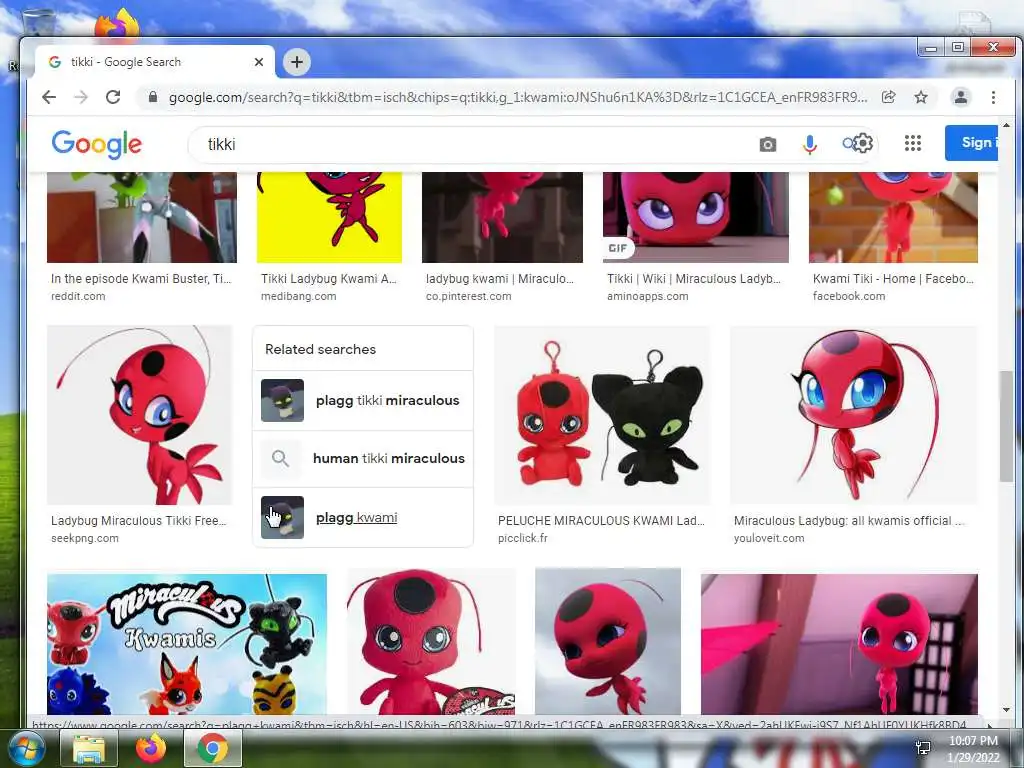This screenshot has height=768, width=1024.
Task: Open the Tikki image in pink room
Action: pyautogui.click(x=839, y=644)
